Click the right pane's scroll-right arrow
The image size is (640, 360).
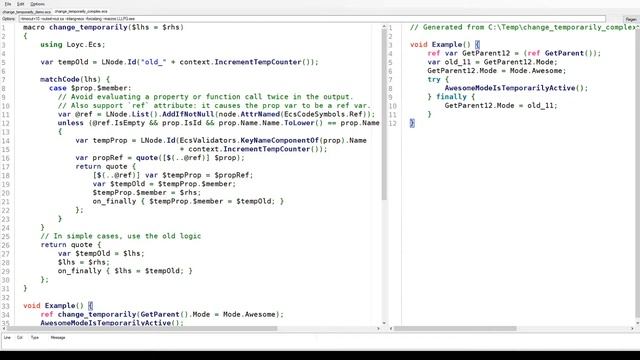click(633, 328)
